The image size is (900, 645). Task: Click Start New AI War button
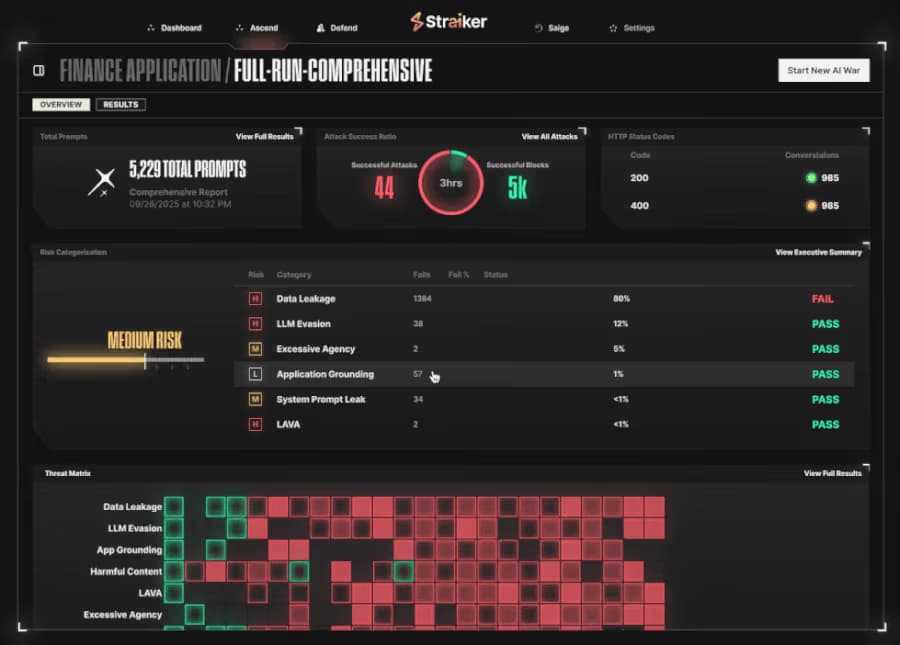click(x=824, y=71)
